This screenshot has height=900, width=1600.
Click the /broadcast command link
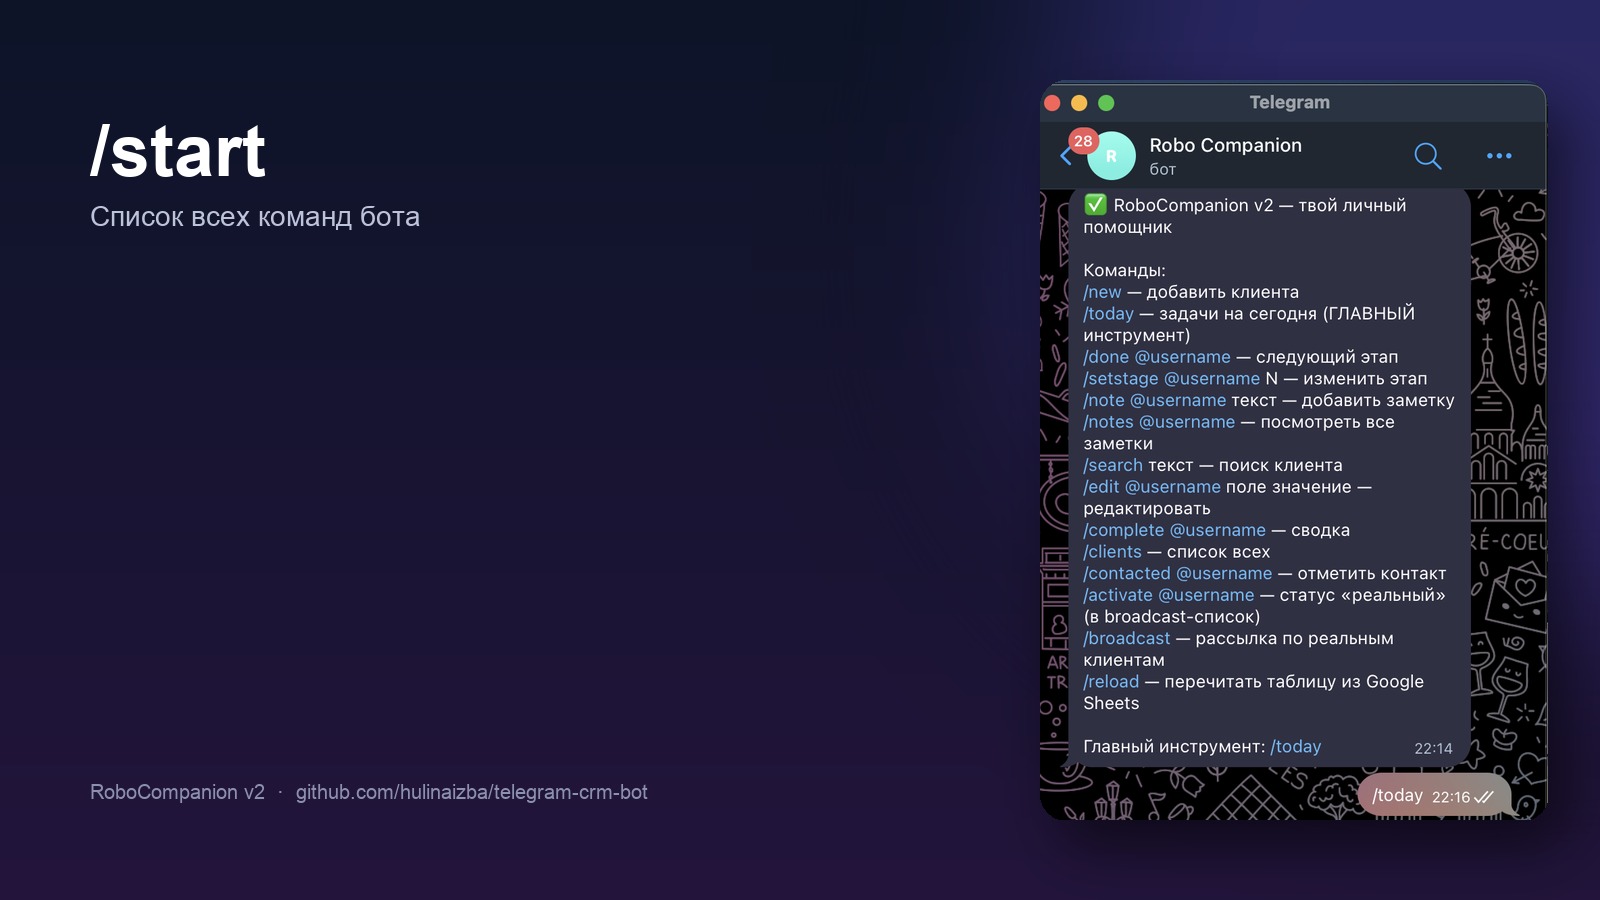pyautogui.click(x=1127, y=639)
